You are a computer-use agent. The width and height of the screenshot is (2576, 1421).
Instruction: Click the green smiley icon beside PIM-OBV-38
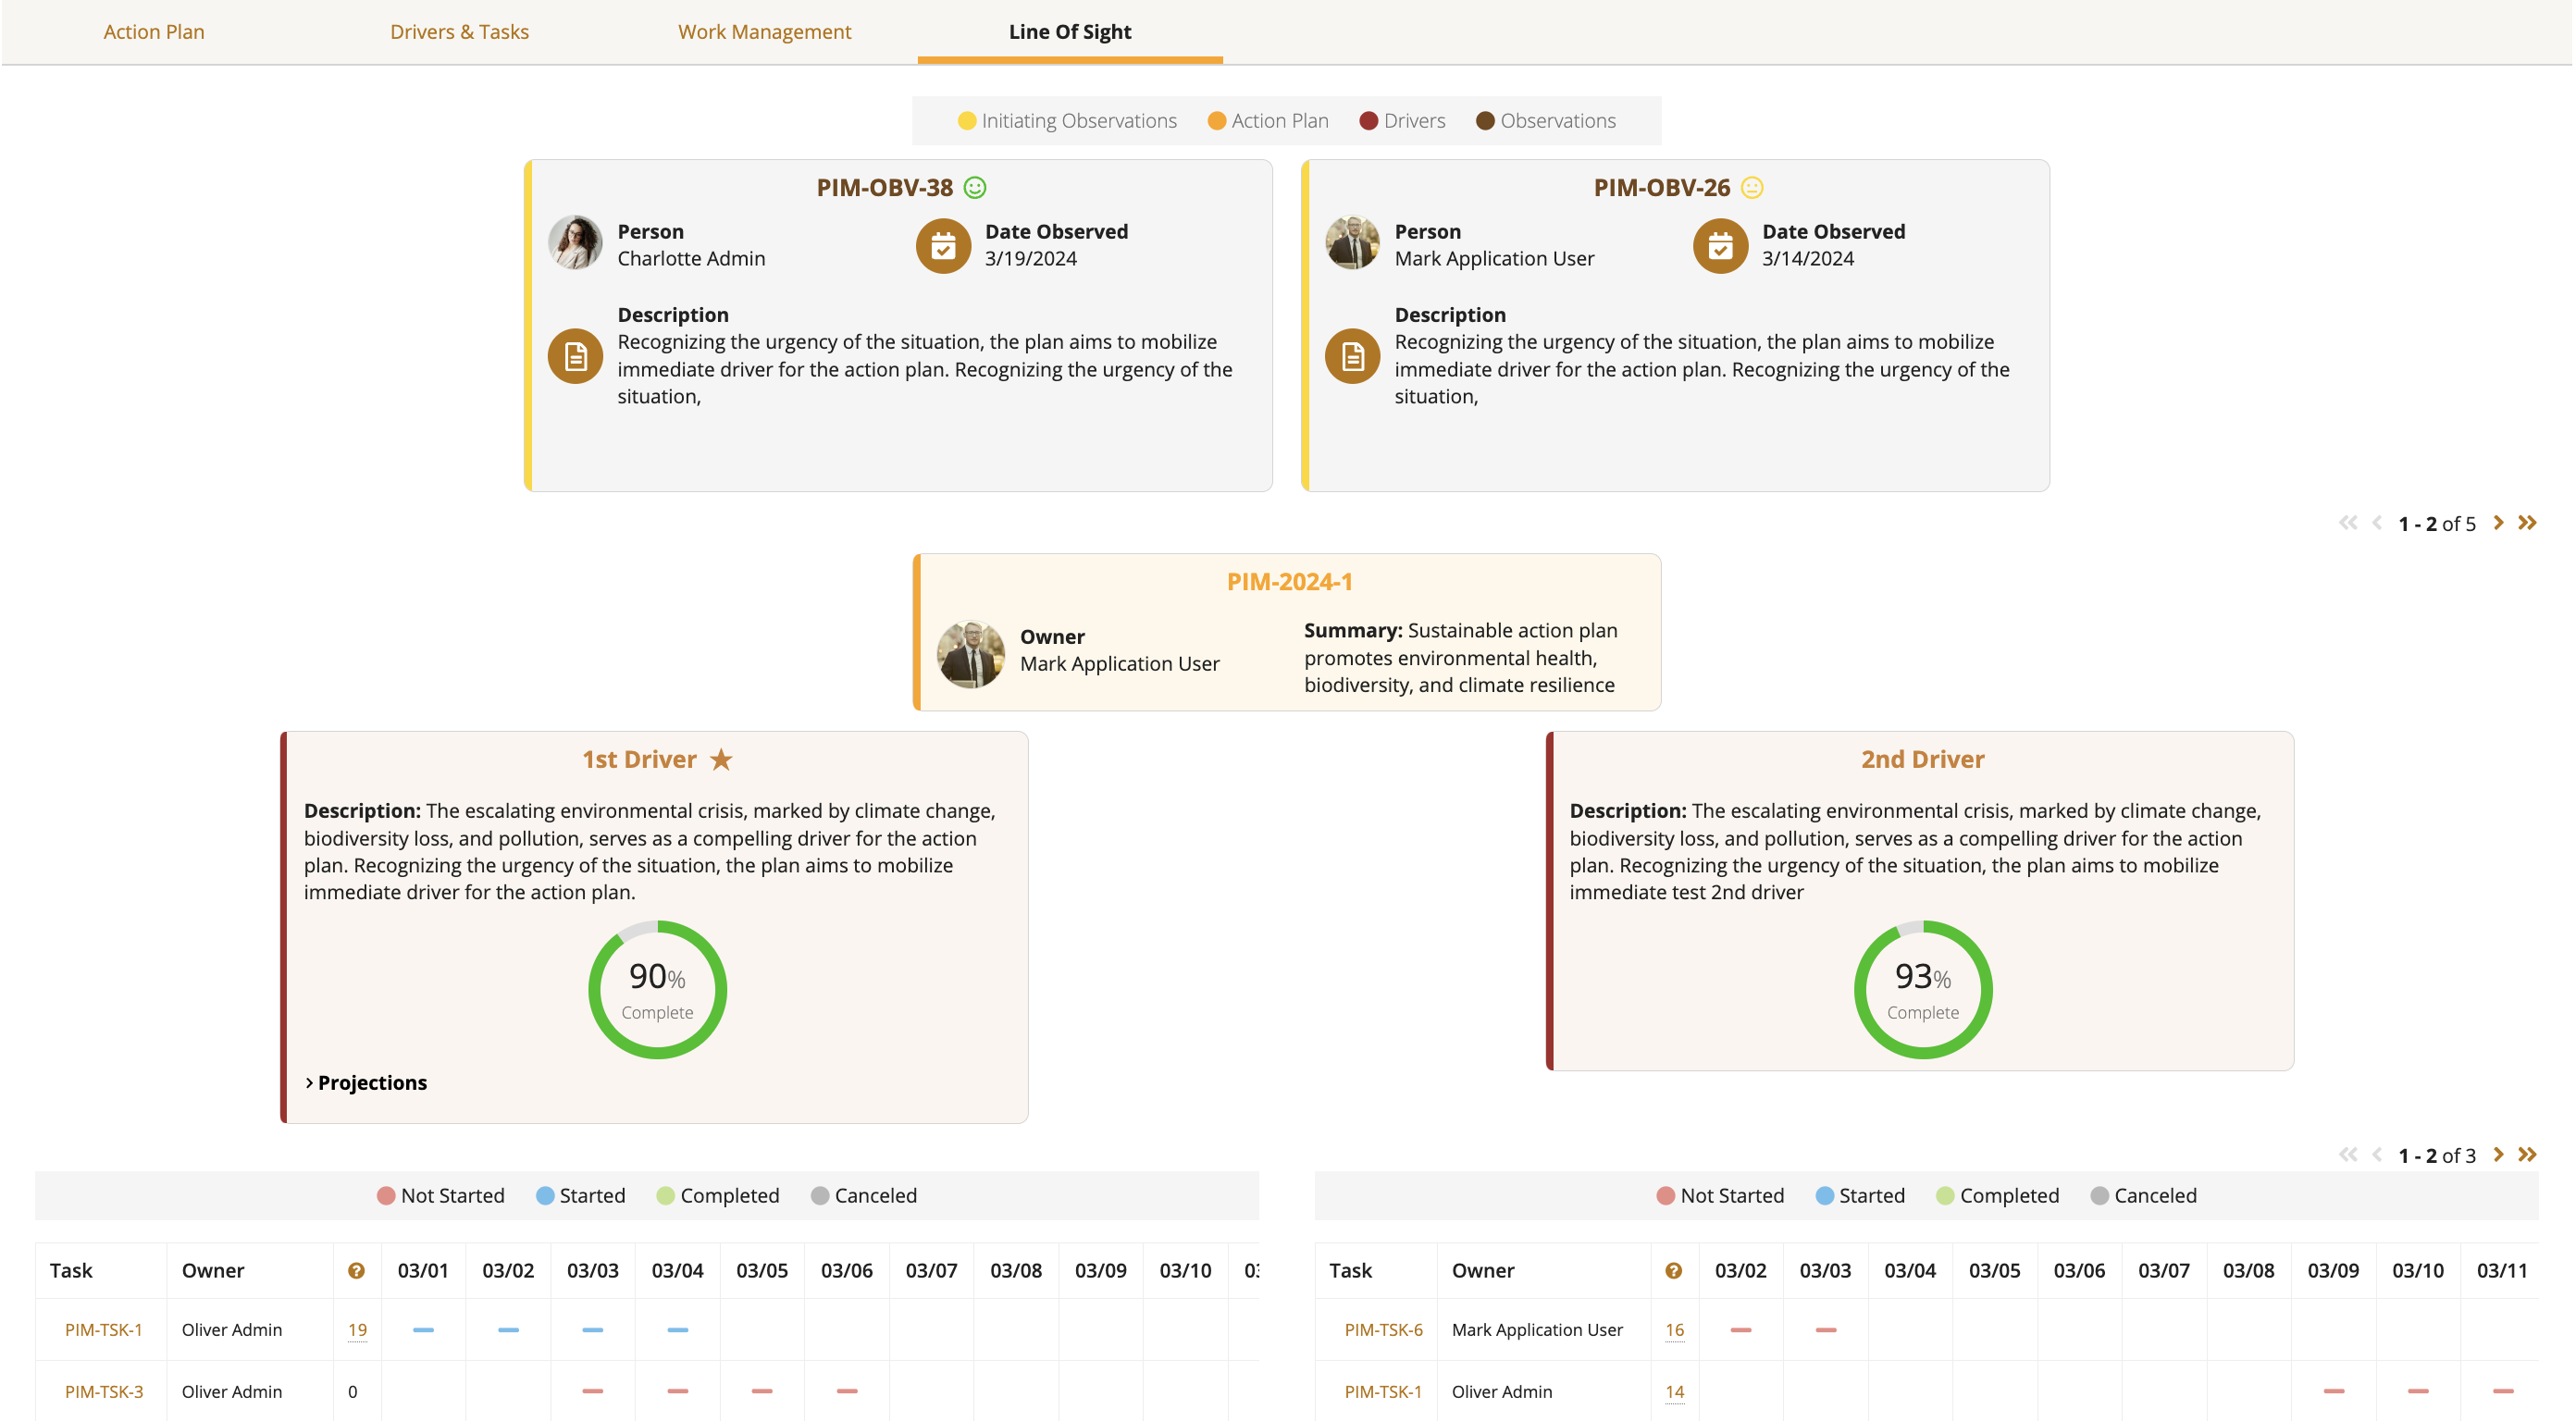click(x=975, y=187)
